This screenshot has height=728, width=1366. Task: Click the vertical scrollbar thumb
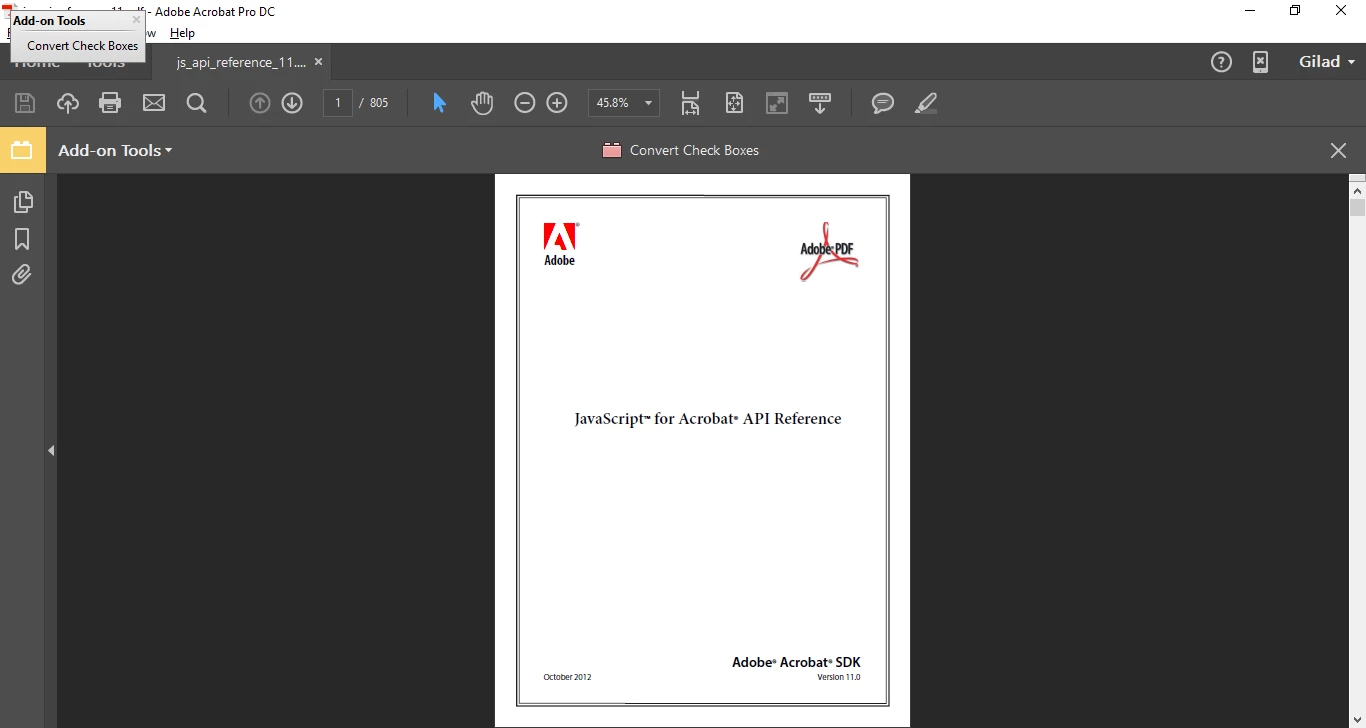pyautogui.click(x=1357, y=208)
